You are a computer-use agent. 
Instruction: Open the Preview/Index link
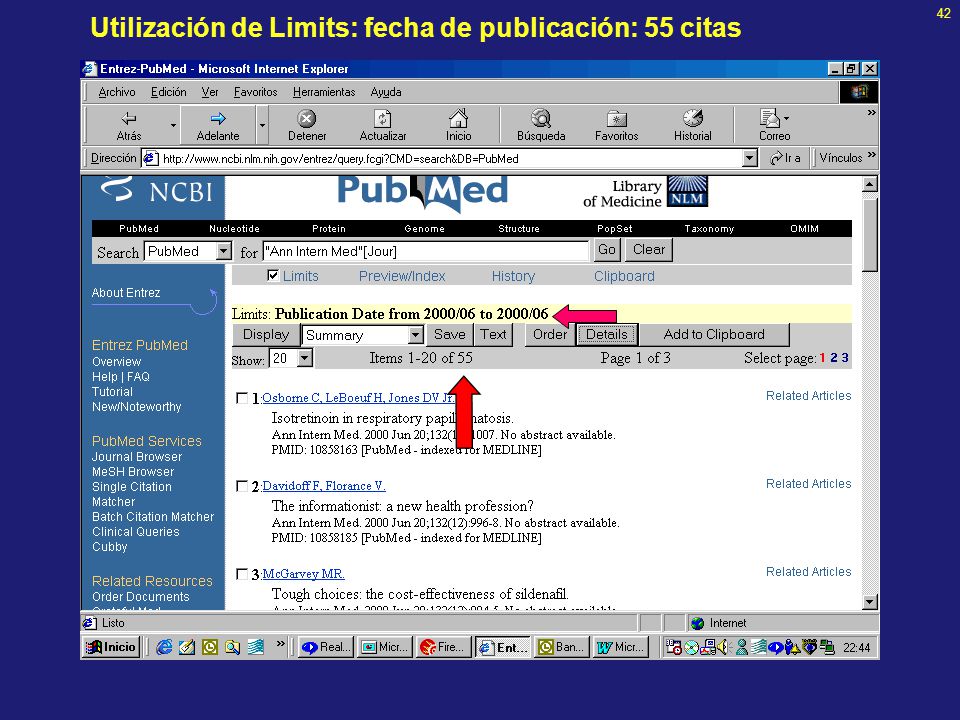[402, 276]
